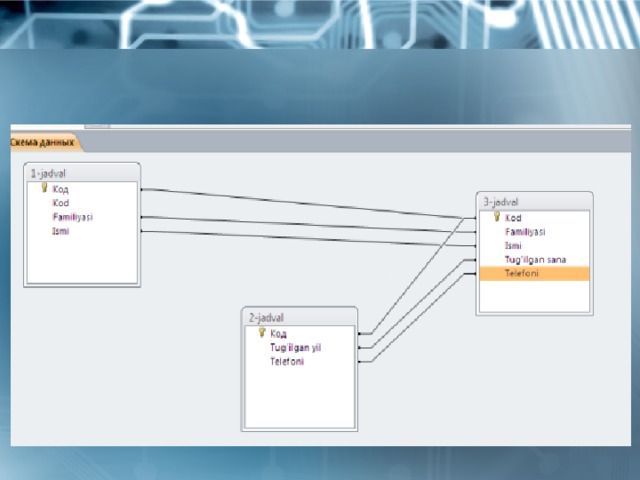Select the Tug'ilgan yil field in 2-jadval
This screenshot has width=640, height=480.
tap(295, 347)
